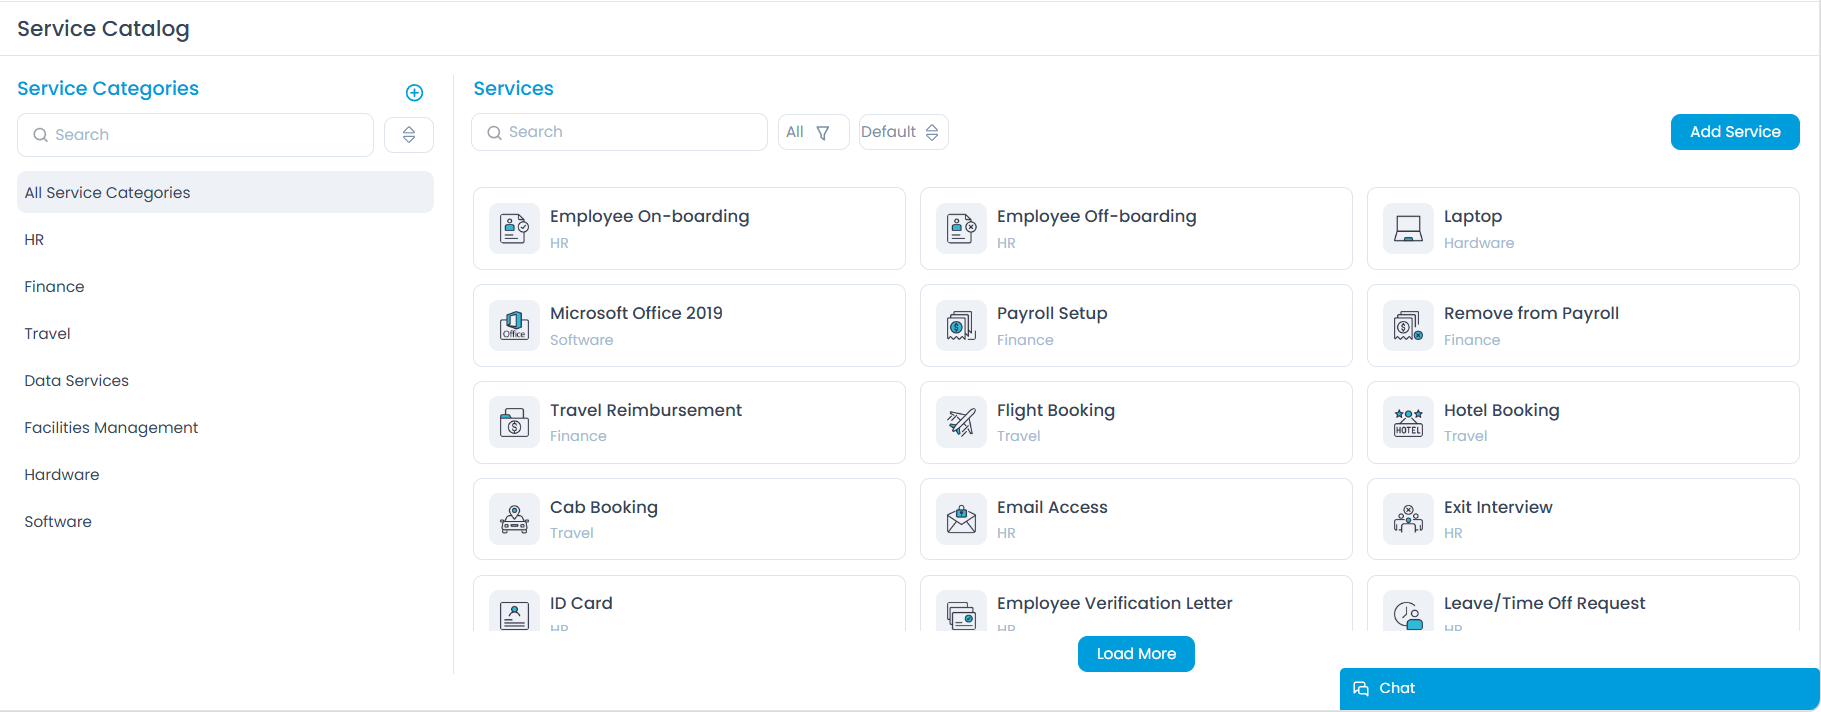Click the Cab Booking car icon
1821x712 pixels.
click(514, 519)
